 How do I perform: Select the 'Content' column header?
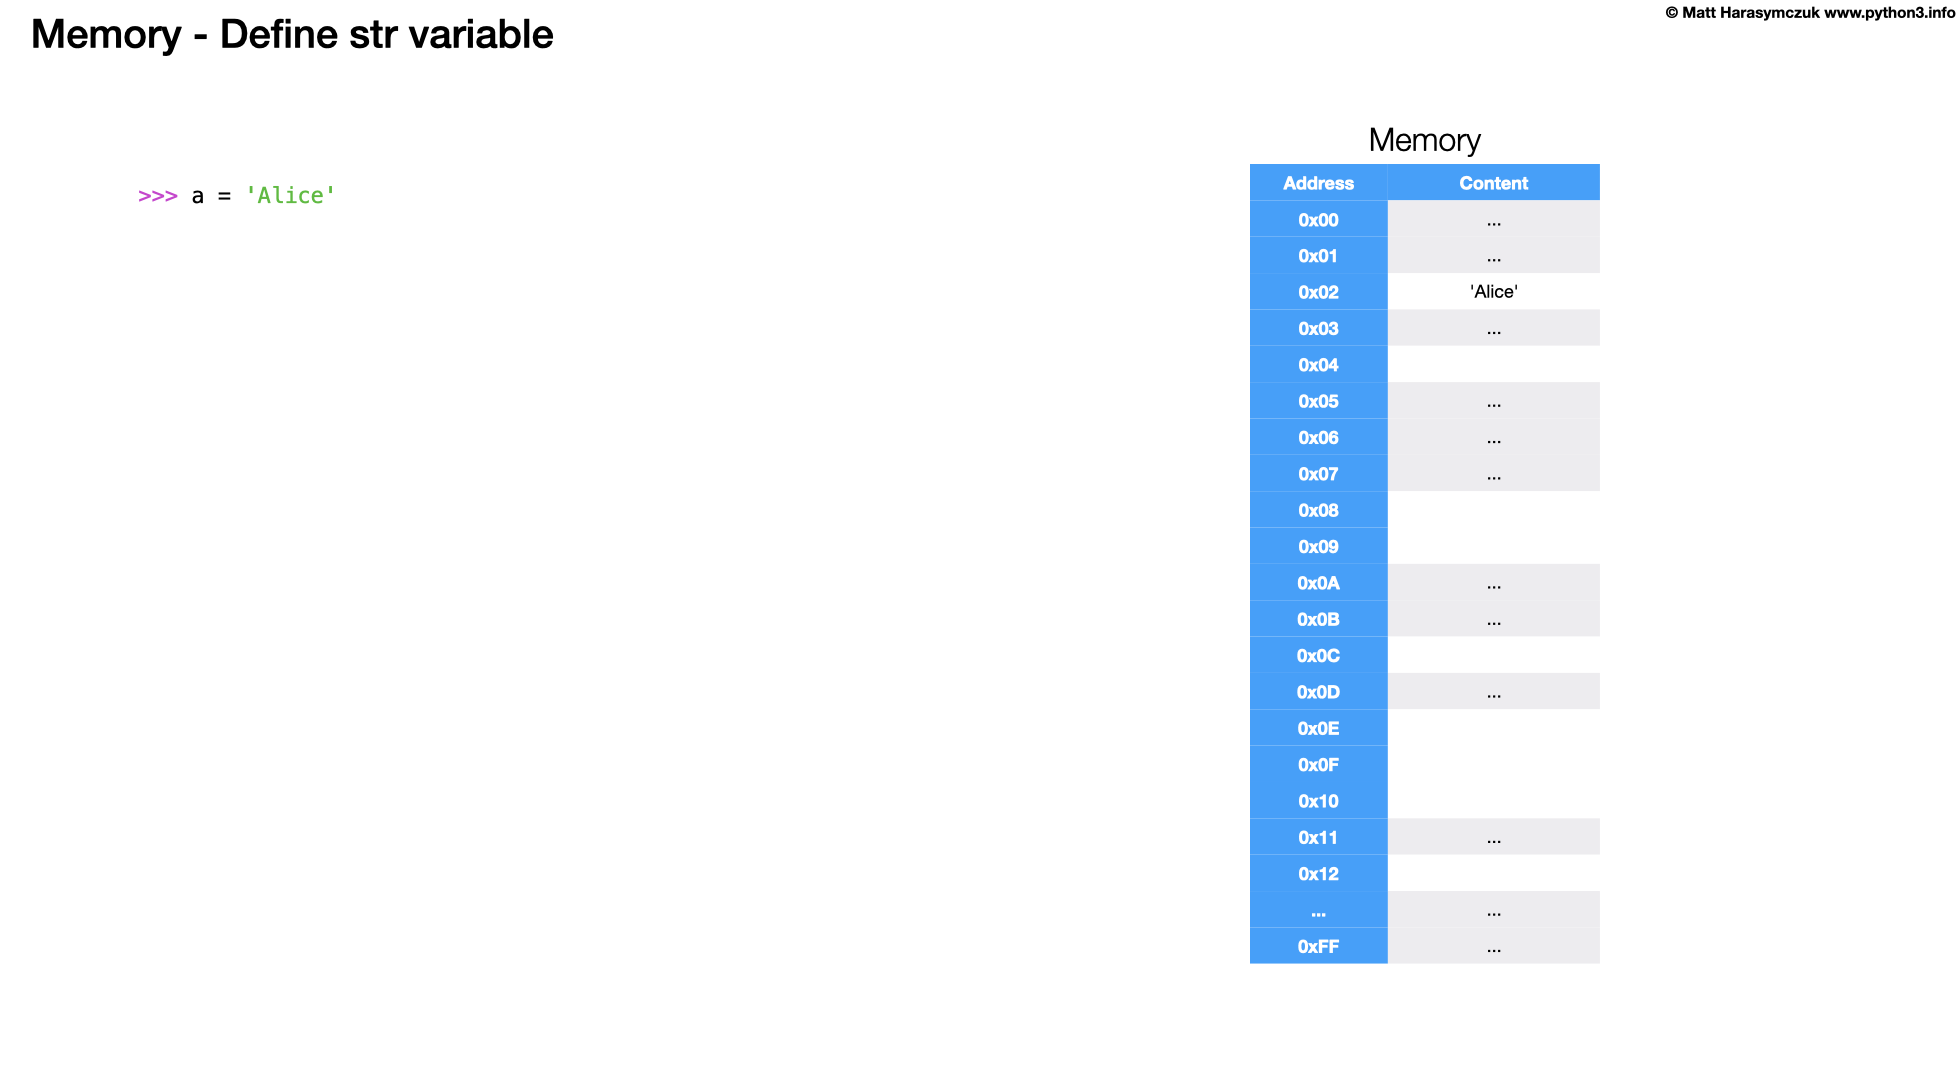coord(1493,183)
